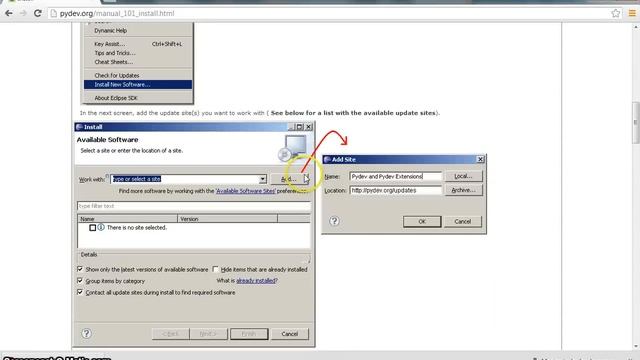Select Install New Software menu entry

point(138,84)
